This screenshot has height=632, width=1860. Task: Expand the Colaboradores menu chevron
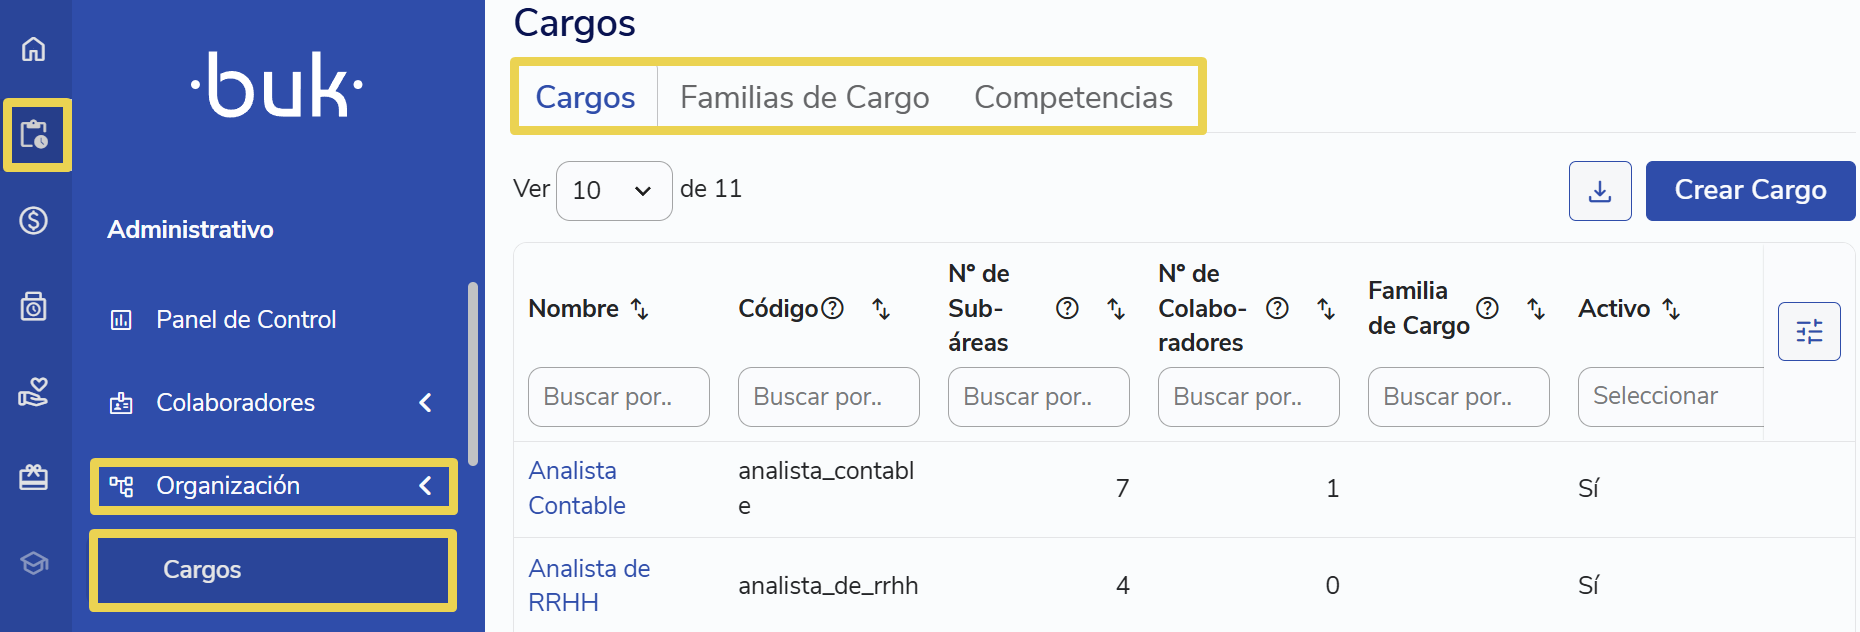point(425,402)
